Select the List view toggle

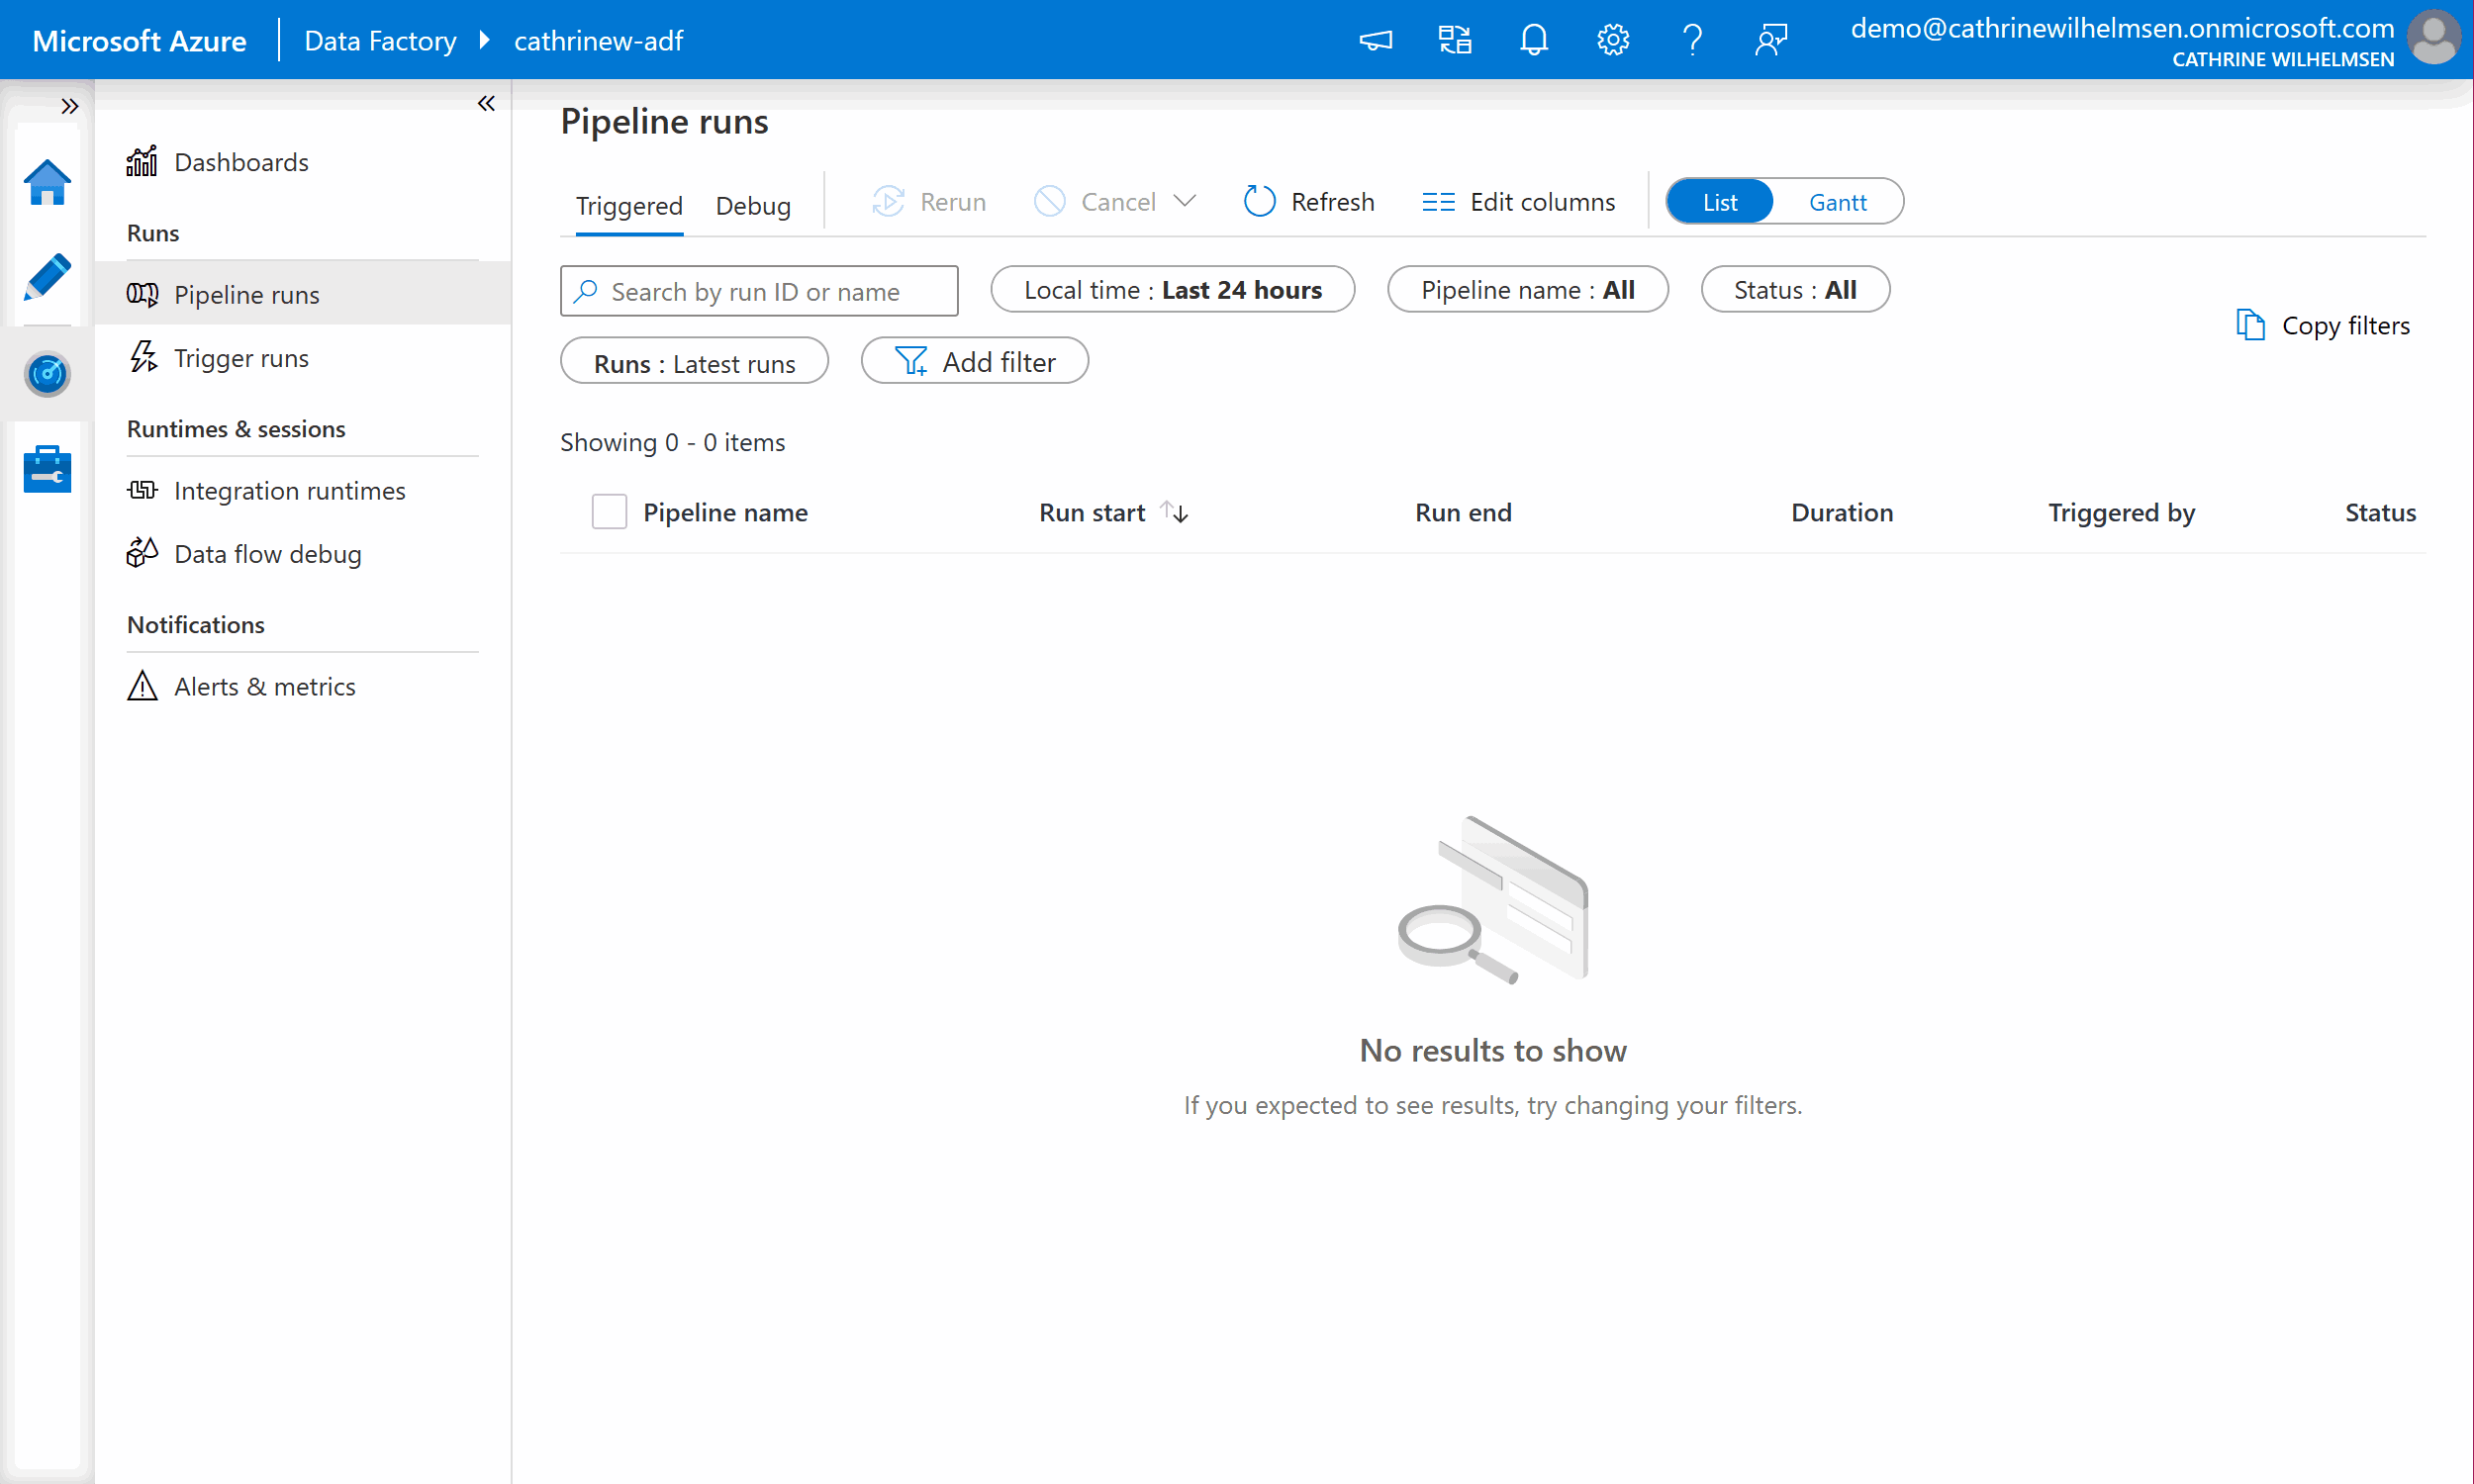tap(1719, 202)
